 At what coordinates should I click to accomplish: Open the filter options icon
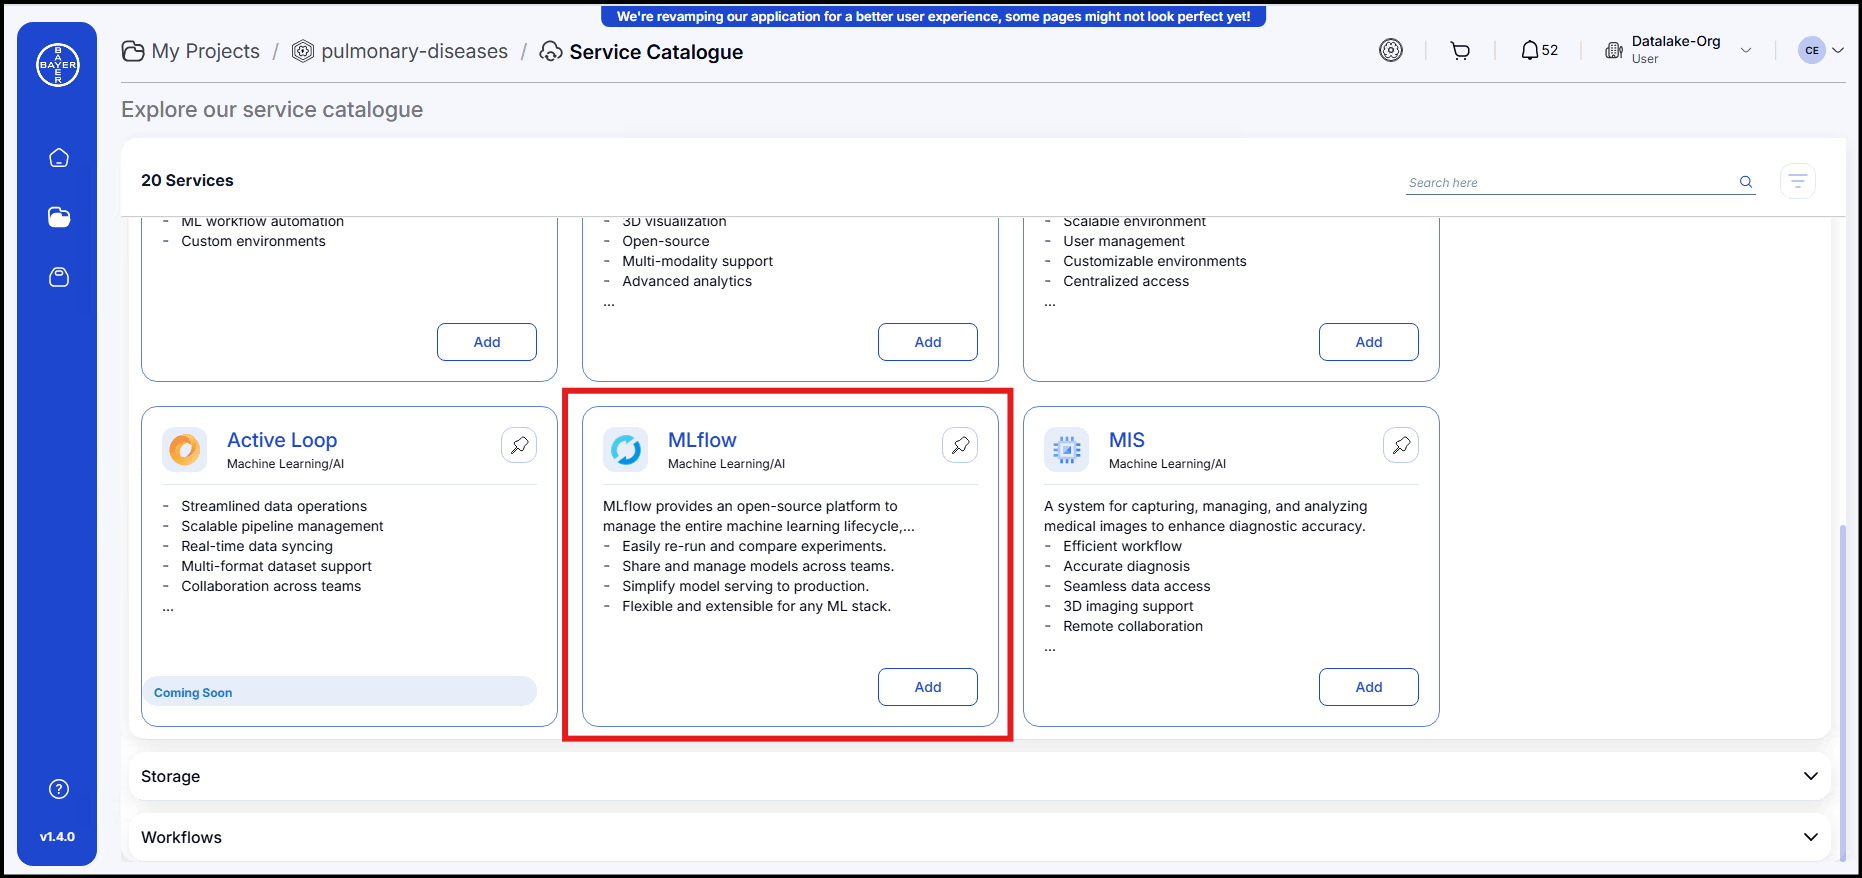[1798, 181]
